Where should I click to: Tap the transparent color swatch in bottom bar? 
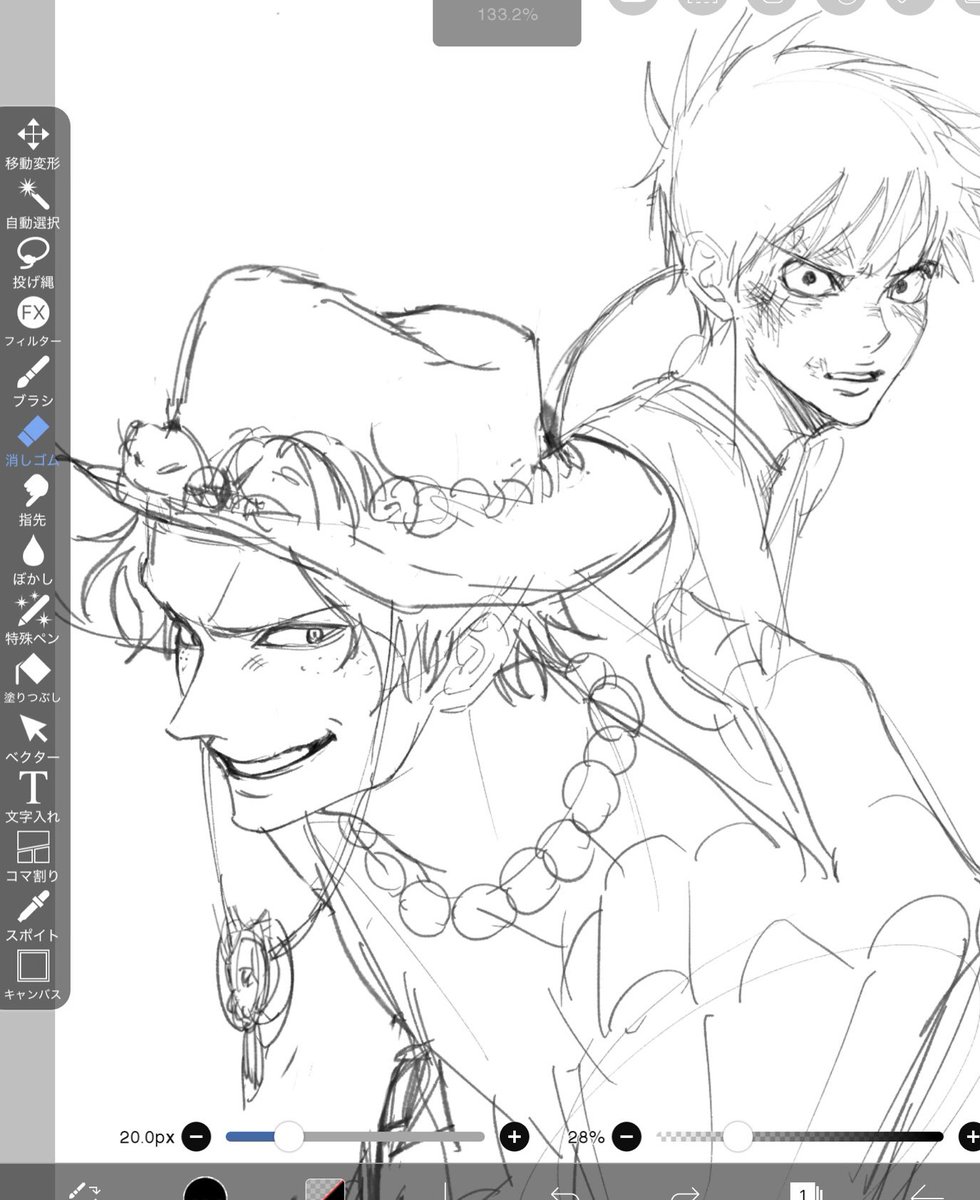point(325,1189)
